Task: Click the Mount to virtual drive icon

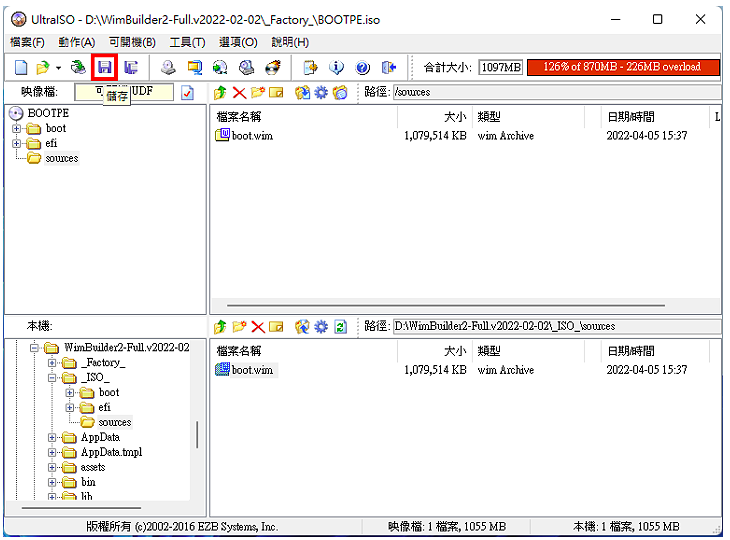Action: [x=246, y=68]
